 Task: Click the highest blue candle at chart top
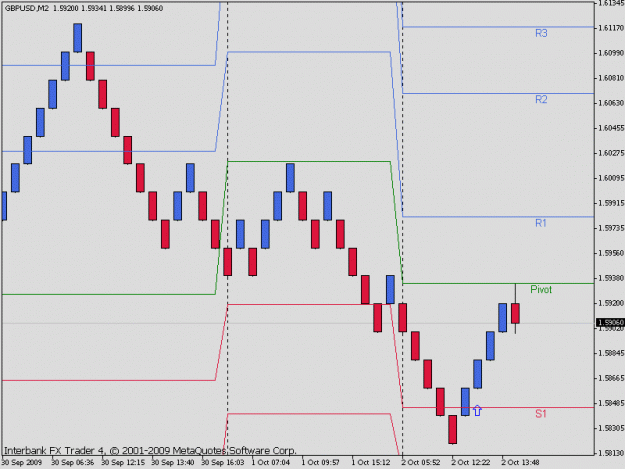[x=78, y=38]
